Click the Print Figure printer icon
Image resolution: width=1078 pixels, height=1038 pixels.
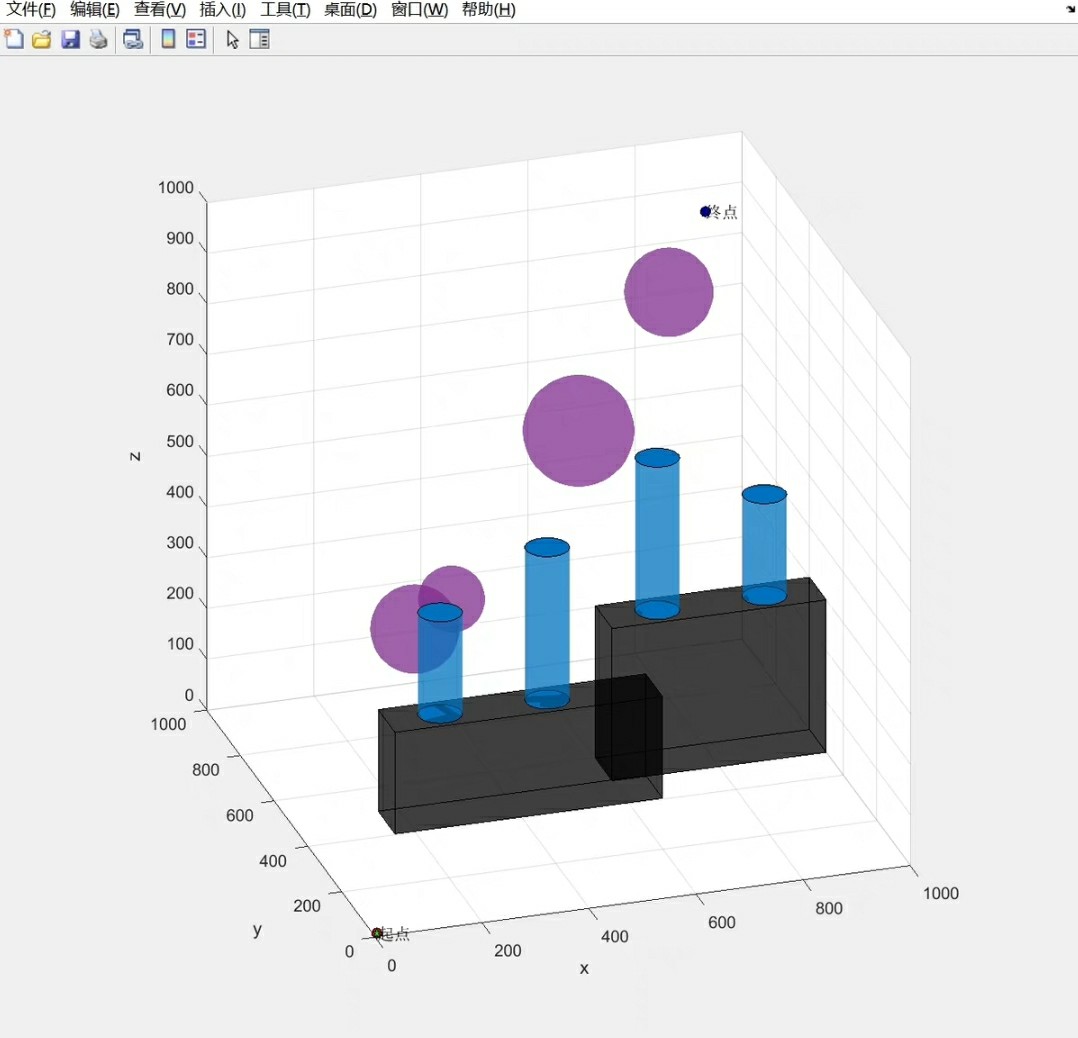tap(98, 39)
